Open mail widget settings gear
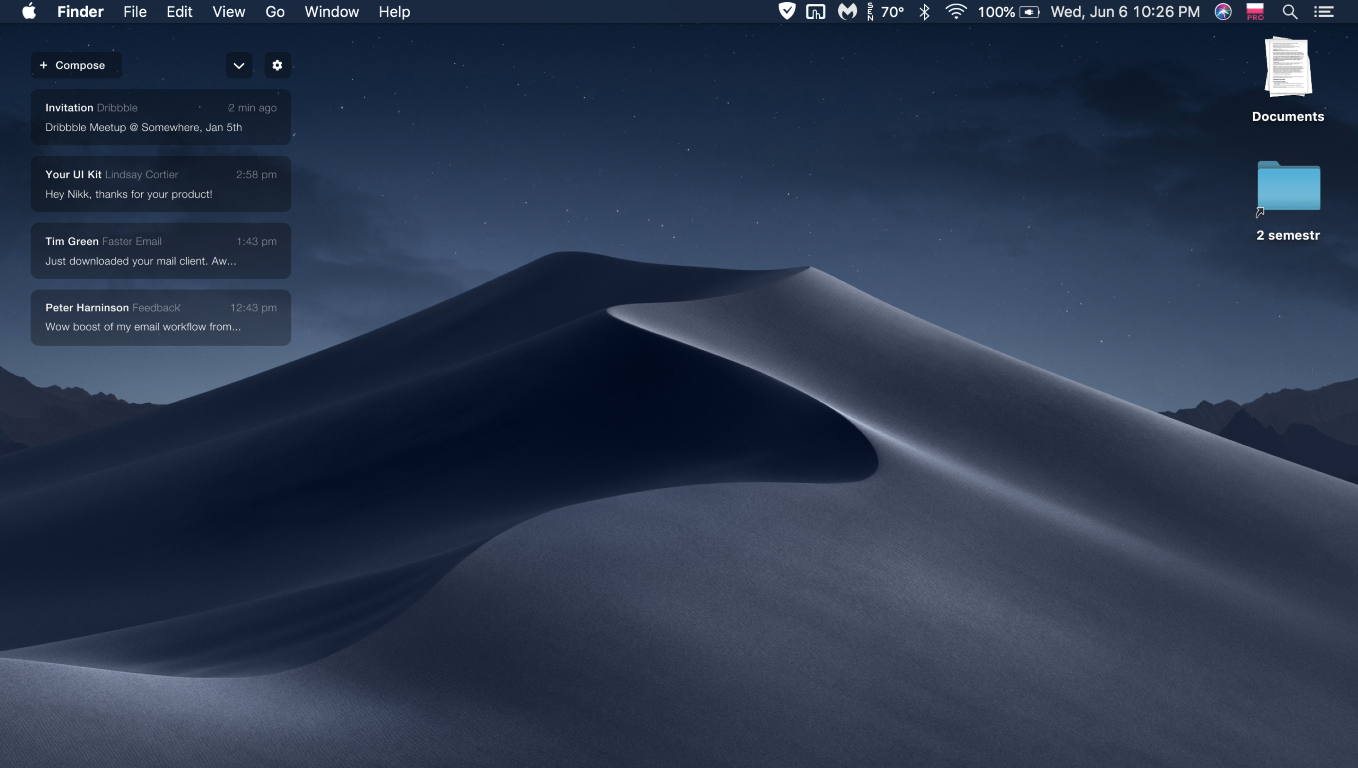The image size is (1358, 768). [x=277, y=65]
